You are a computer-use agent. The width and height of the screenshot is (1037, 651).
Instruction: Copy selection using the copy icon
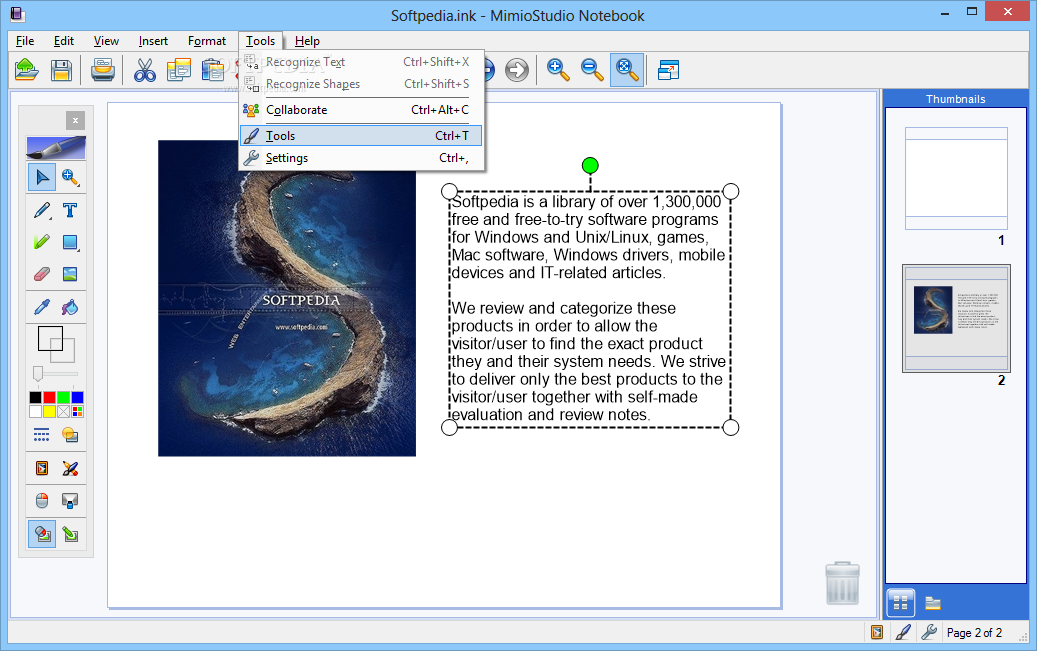pyautogui.click(x=179, y=69)
